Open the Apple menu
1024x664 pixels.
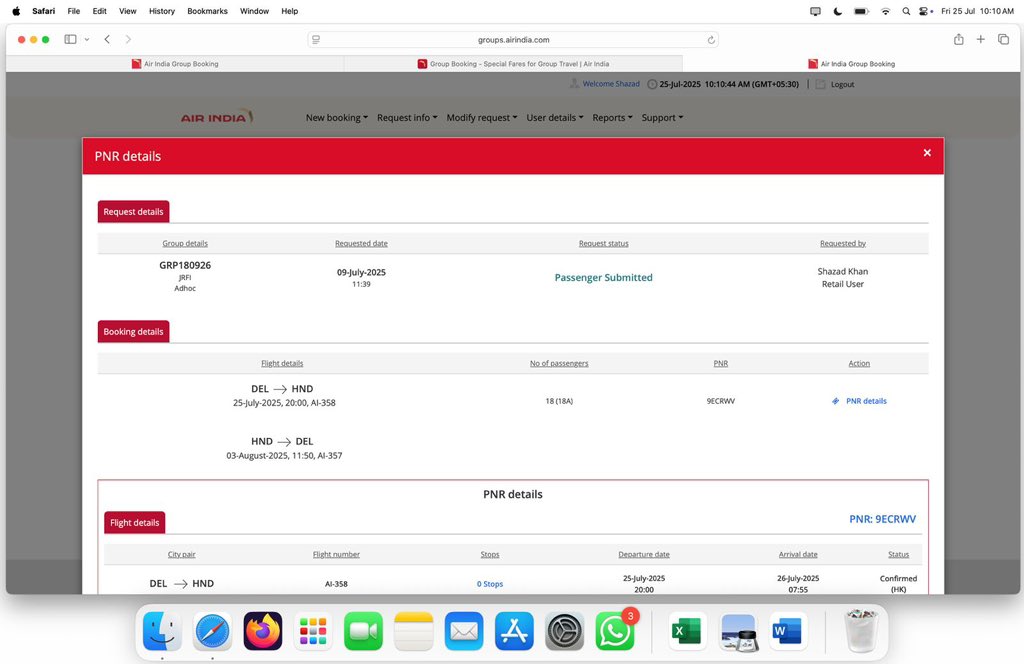pyautogui.click(x=16, y=11)
